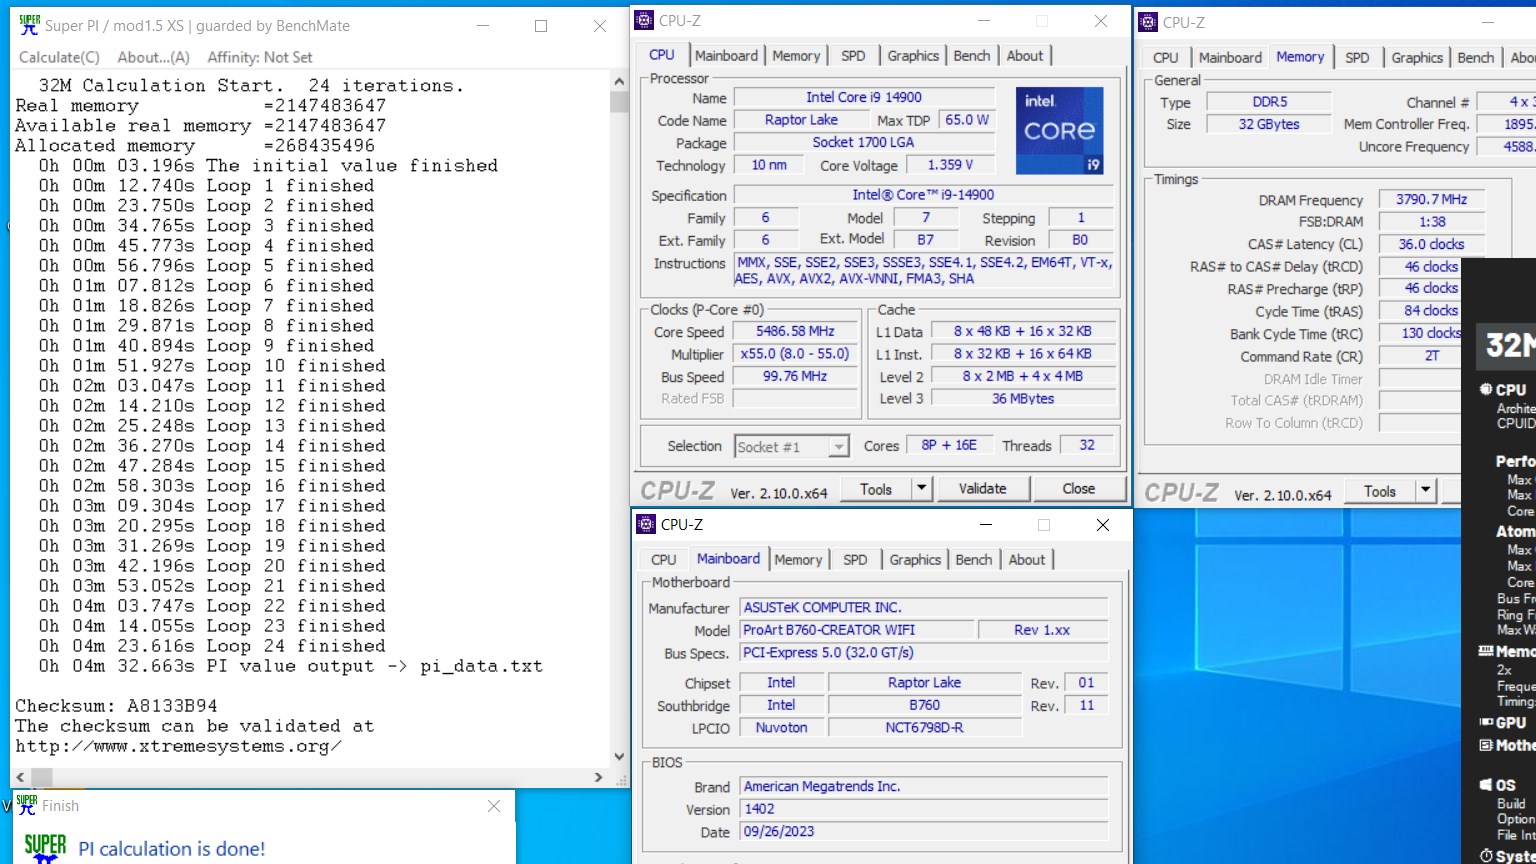1536x864 pixels.
Task: Click the Memory Size 32 GBytes value
Action: click(1269, 124)
